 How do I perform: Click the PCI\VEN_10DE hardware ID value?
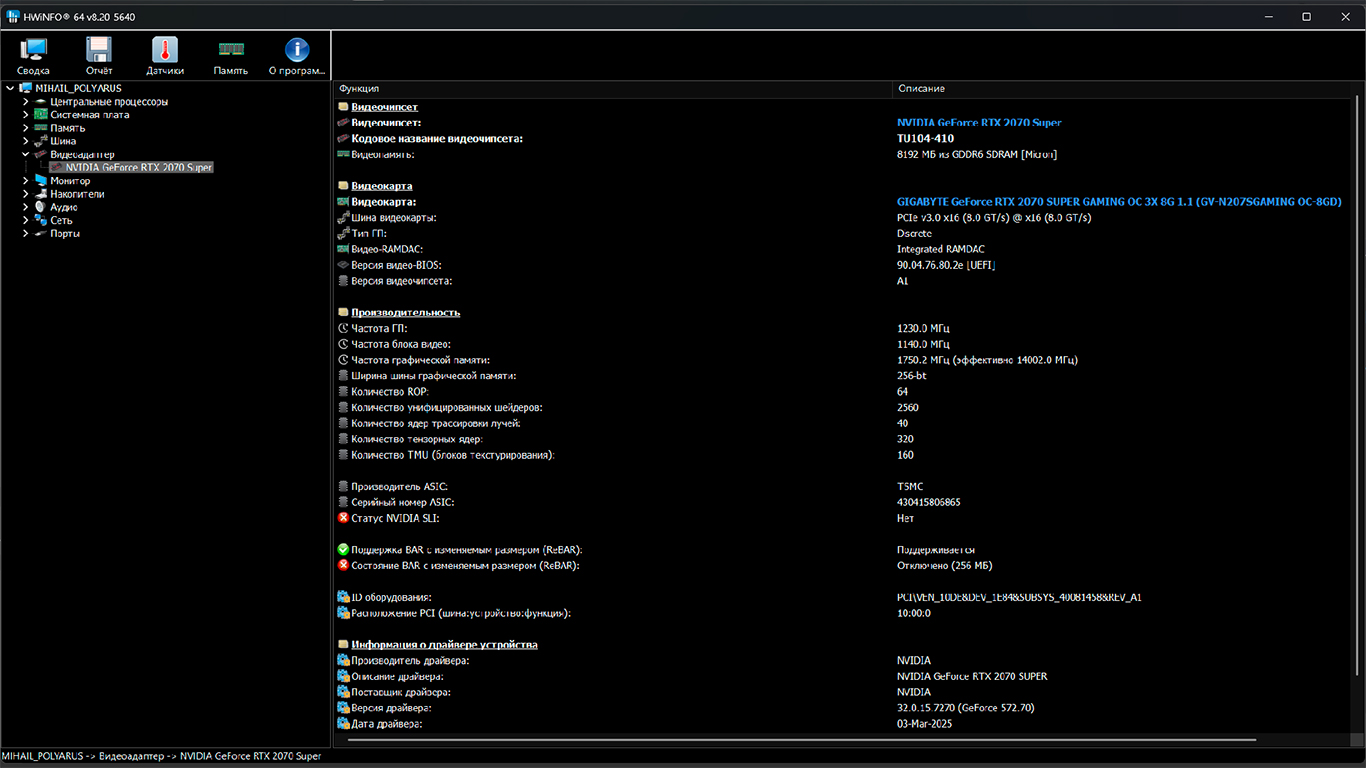tap(1019, 597)
